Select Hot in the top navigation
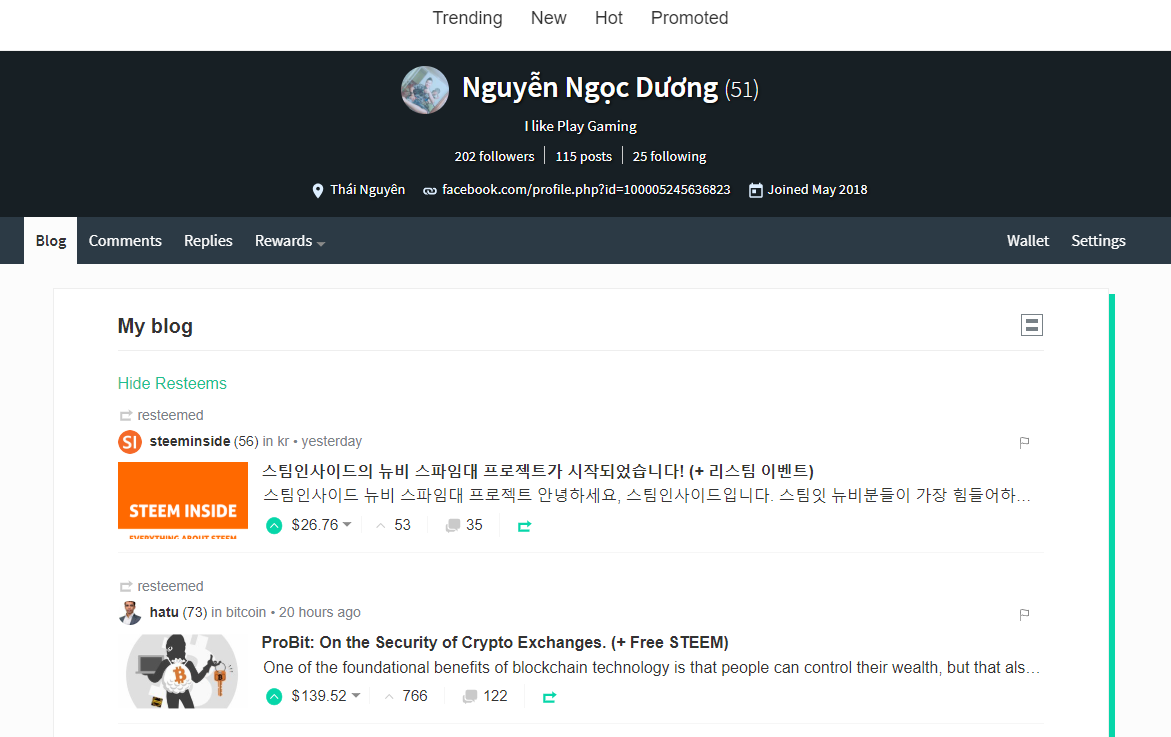1171x737 pixels. pos(608,18)
